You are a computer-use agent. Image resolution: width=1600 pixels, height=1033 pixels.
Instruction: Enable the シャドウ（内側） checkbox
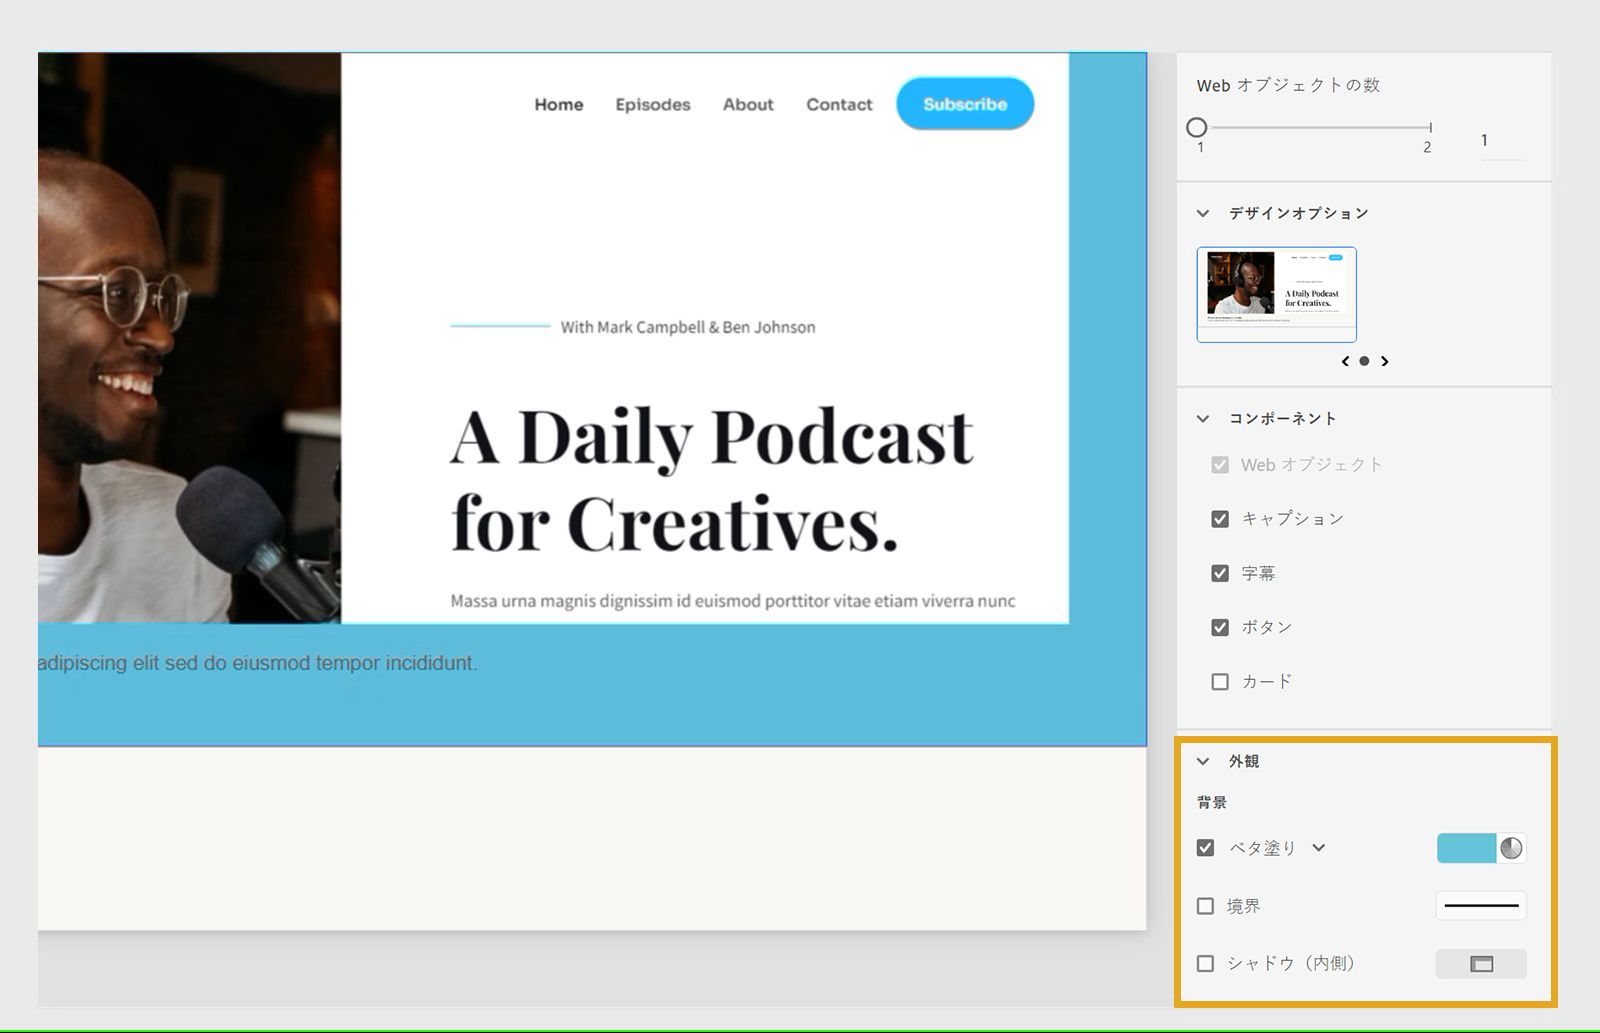(1205, 964)
